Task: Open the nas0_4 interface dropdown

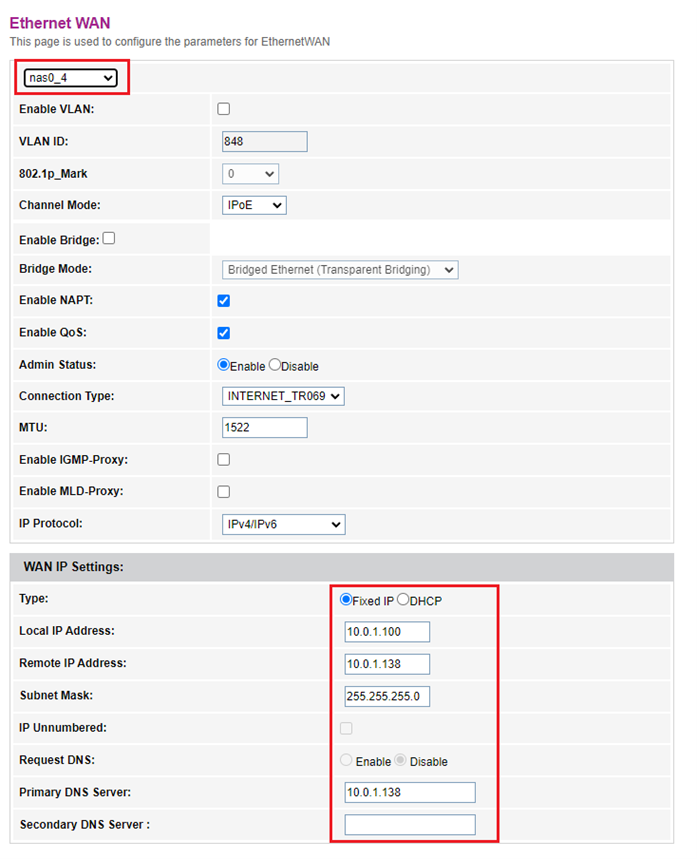Action: (70, 77)
